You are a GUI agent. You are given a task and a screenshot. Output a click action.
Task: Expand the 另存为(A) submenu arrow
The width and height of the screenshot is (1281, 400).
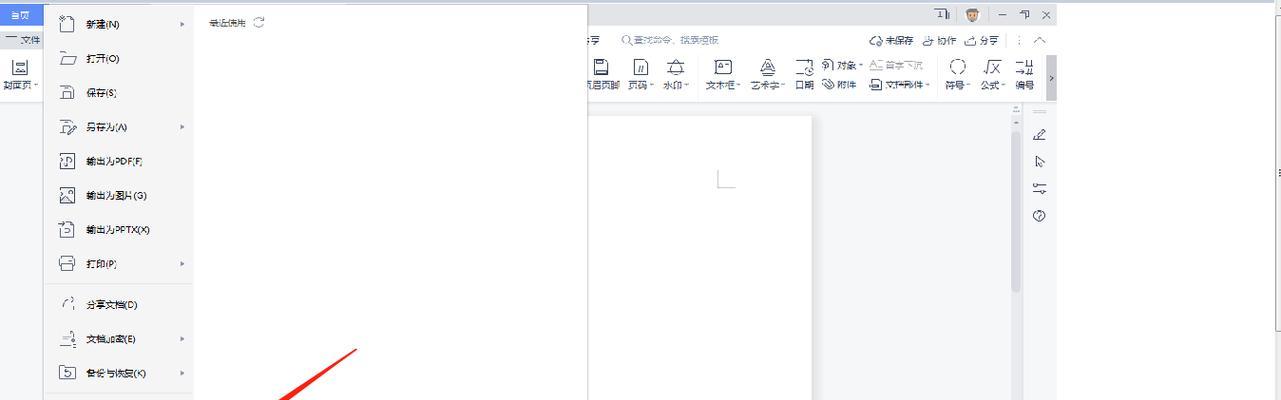182,127
